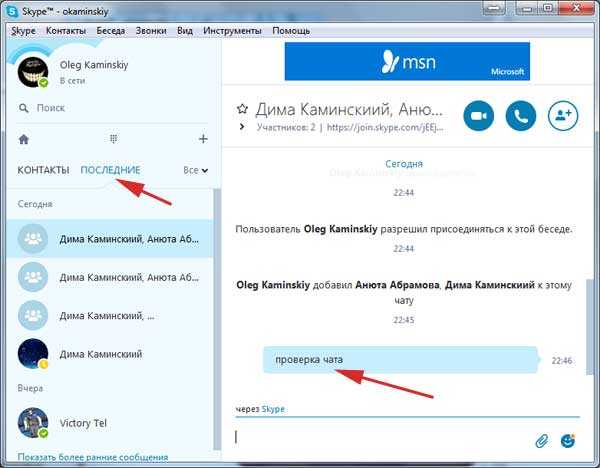Image resolution: width=600 pixels, height=468 pixels.
Task: Open the Помощь menu
Action: point(291,31)
